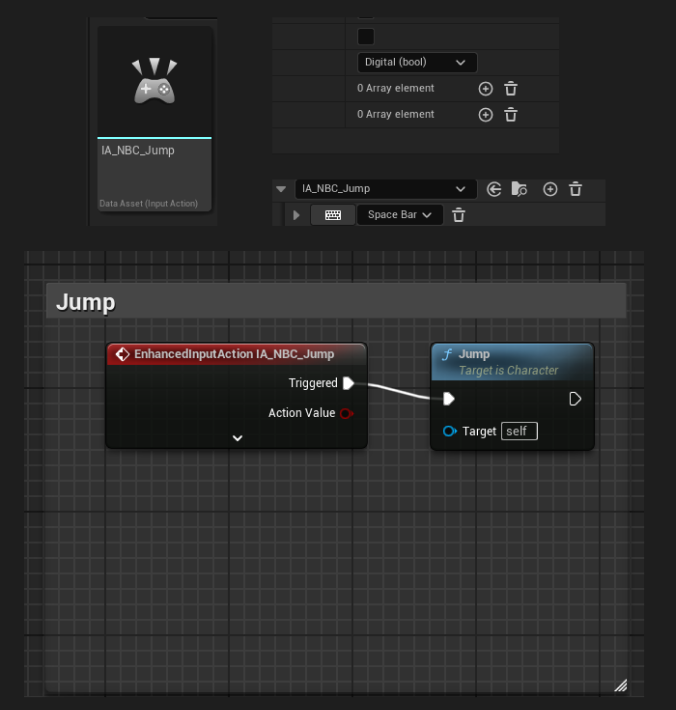Image resolution: width=676 pixels, height=710 pixels.
Task: Add element to first 0 Array element row
Action: click(485, 89)
